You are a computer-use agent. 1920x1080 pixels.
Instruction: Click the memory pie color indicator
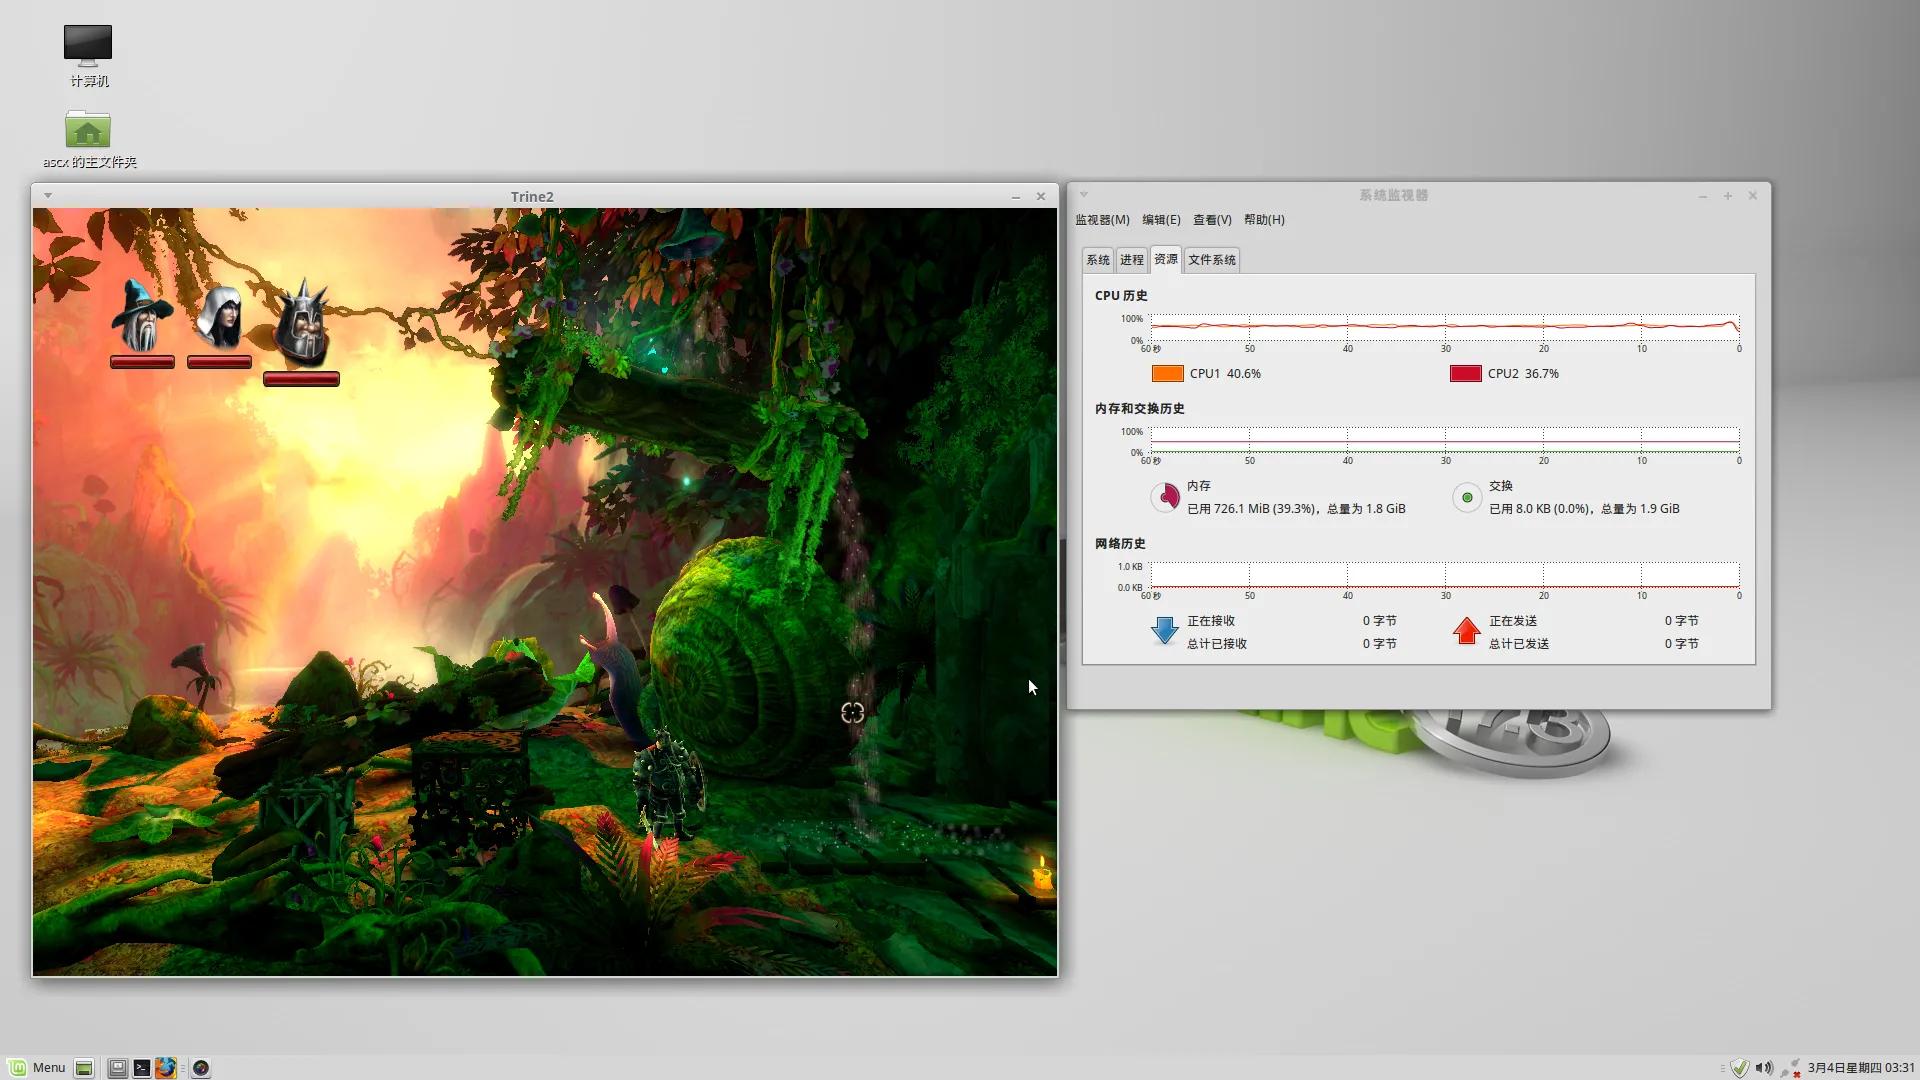1165,497
